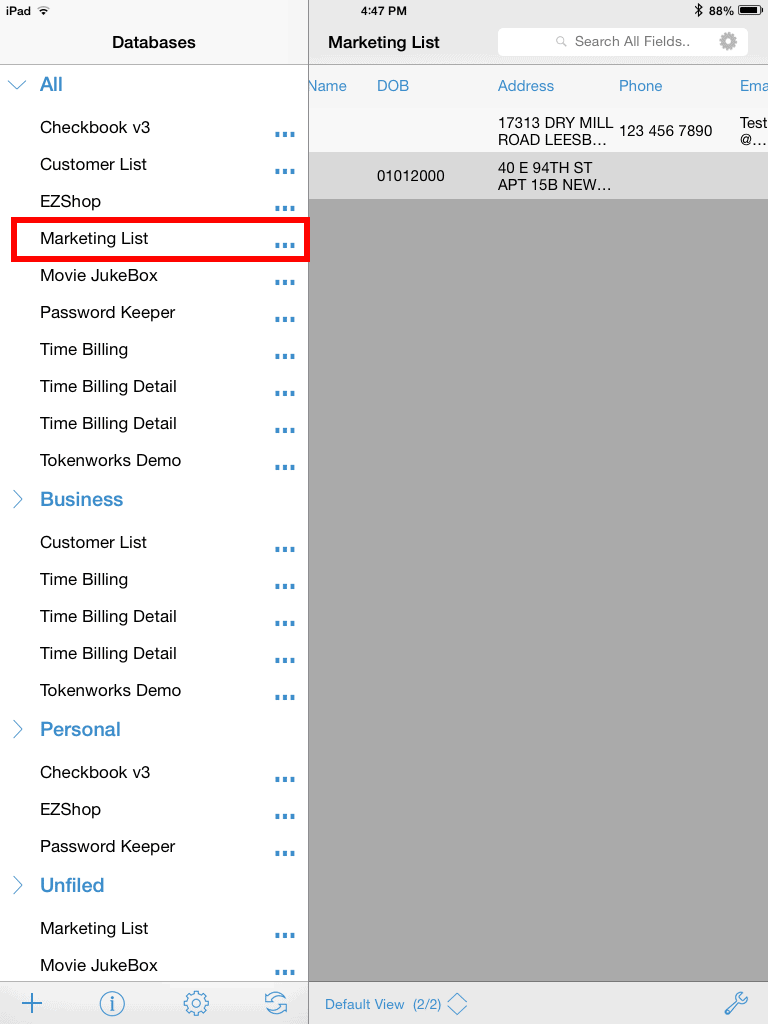Collapse the All category chevron
The width and height of the screenshot is (768, 1024).
(x=17, y=85)
